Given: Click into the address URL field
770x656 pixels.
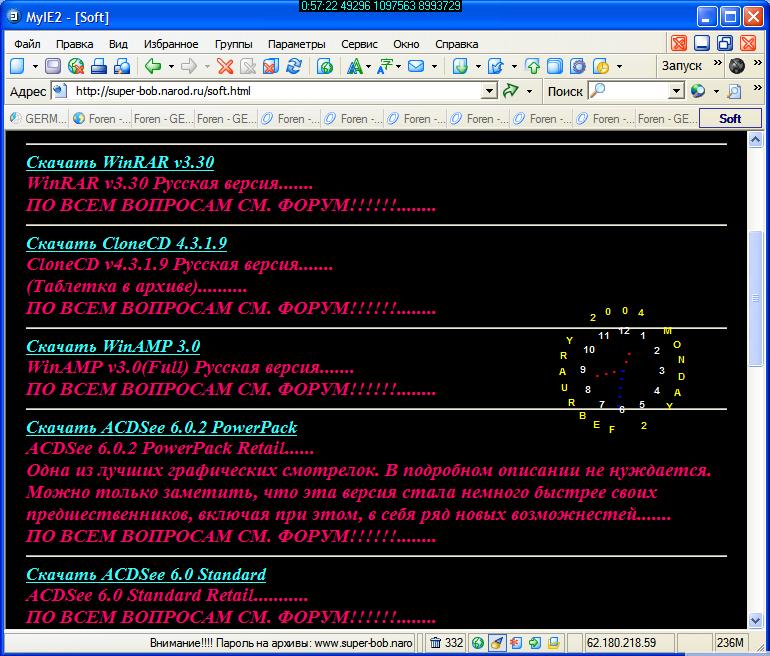Looking at the screenshot, I should point(276,91).
